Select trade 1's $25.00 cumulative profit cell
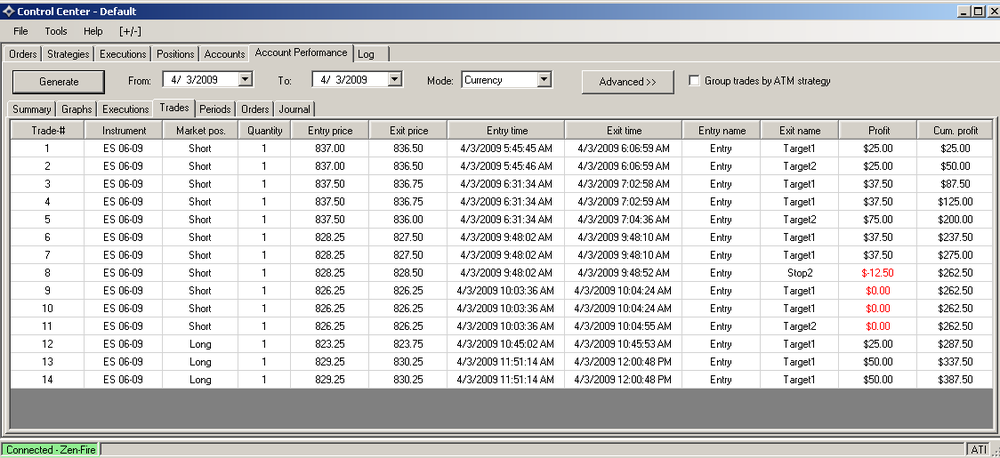 click(955, 148)
